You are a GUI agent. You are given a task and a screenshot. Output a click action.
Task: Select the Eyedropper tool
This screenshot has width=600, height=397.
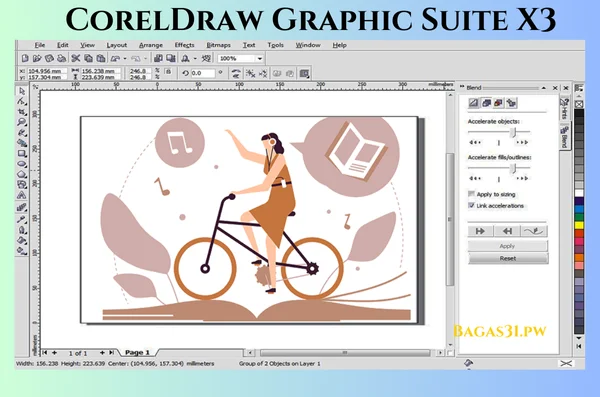coord(22,219)
